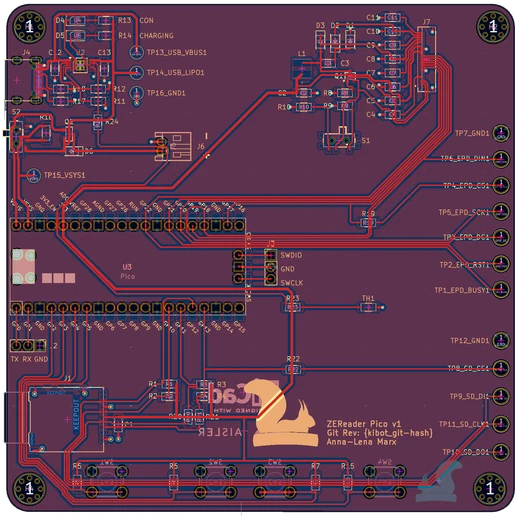
Task: Select the TP7_GND1 test point pad
Action: [x=501, y=133]
